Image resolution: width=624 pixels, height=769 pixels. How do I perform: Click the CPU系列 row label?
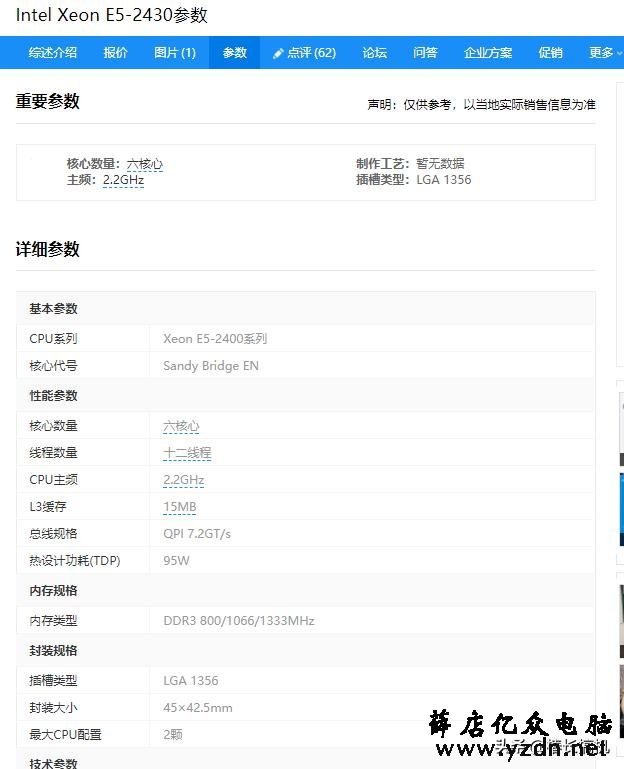tap(53, 339)
